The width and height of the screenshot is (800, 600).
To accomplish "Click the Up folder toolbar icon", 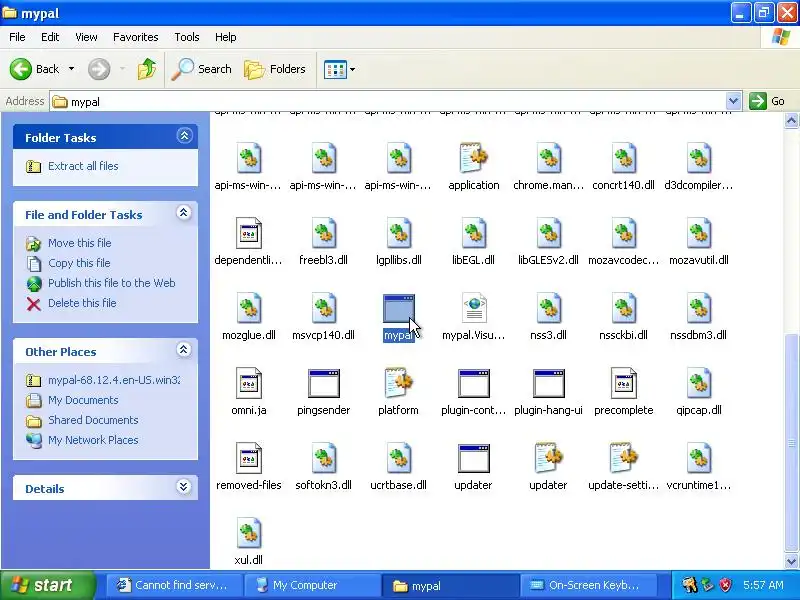I will point(147,69).
